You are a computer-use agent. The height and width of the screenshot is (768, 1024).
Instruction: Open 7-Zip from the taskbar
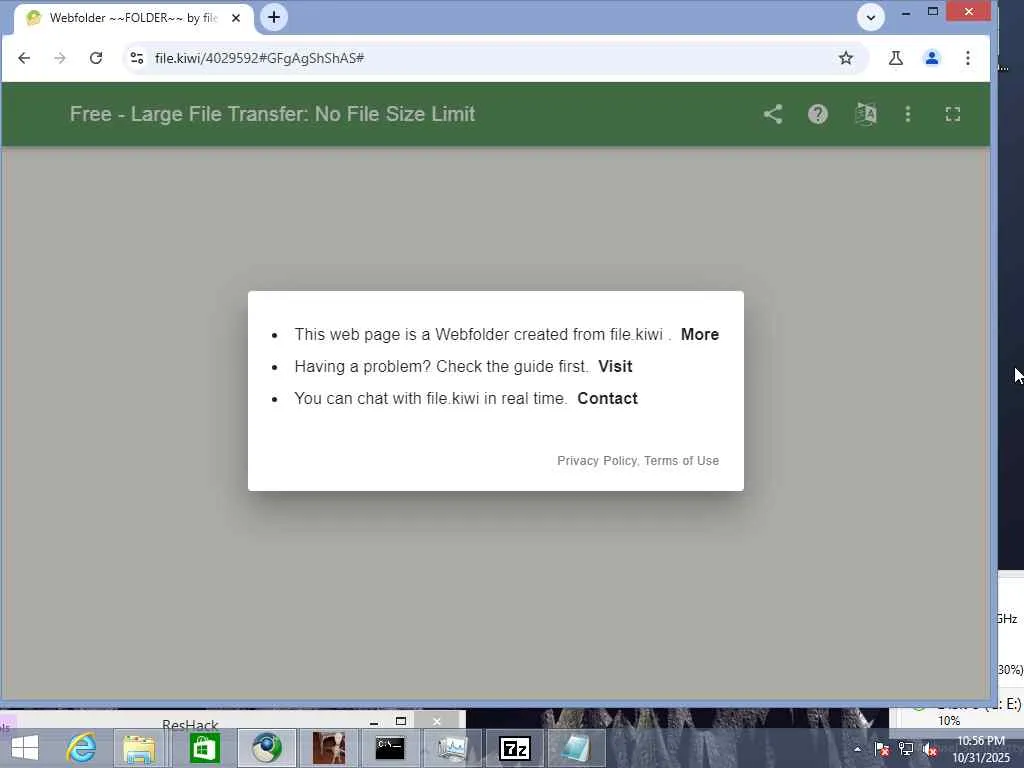tap(515, 748)
